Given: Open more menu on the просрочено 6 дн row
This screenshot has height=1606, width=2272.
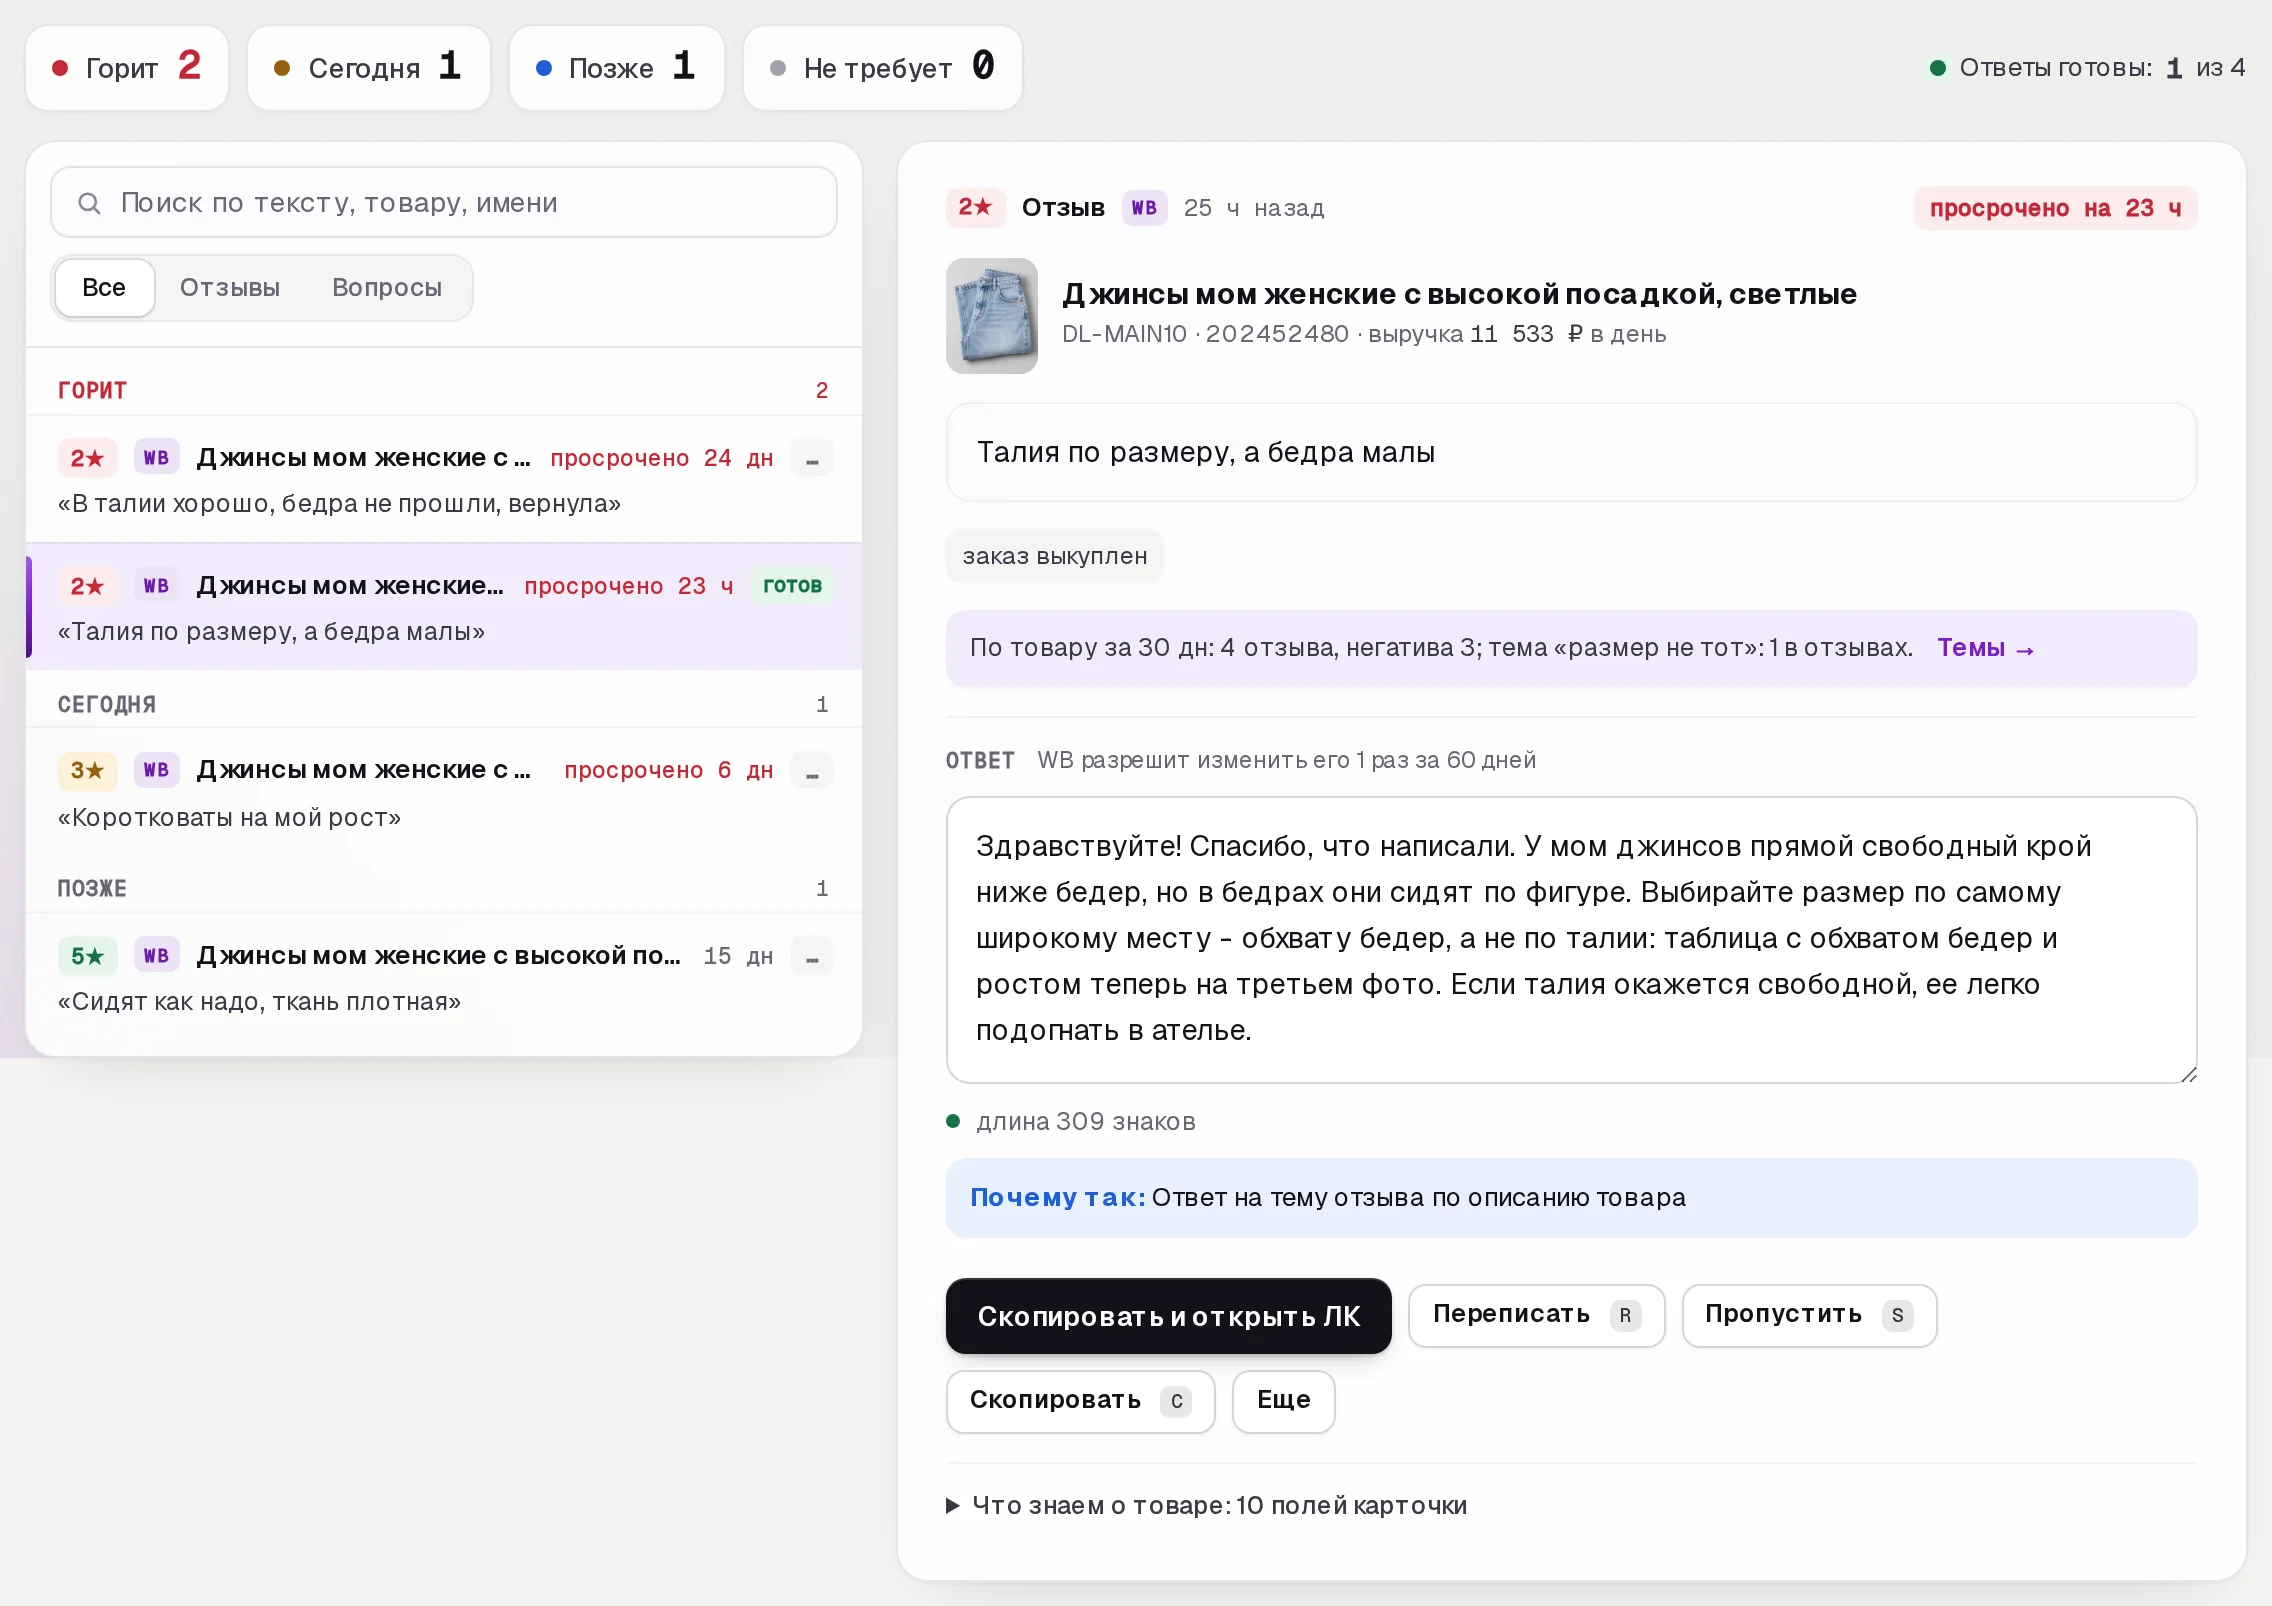Looking at the screenshot, I should pyautogui.click(x=812, y=771).
